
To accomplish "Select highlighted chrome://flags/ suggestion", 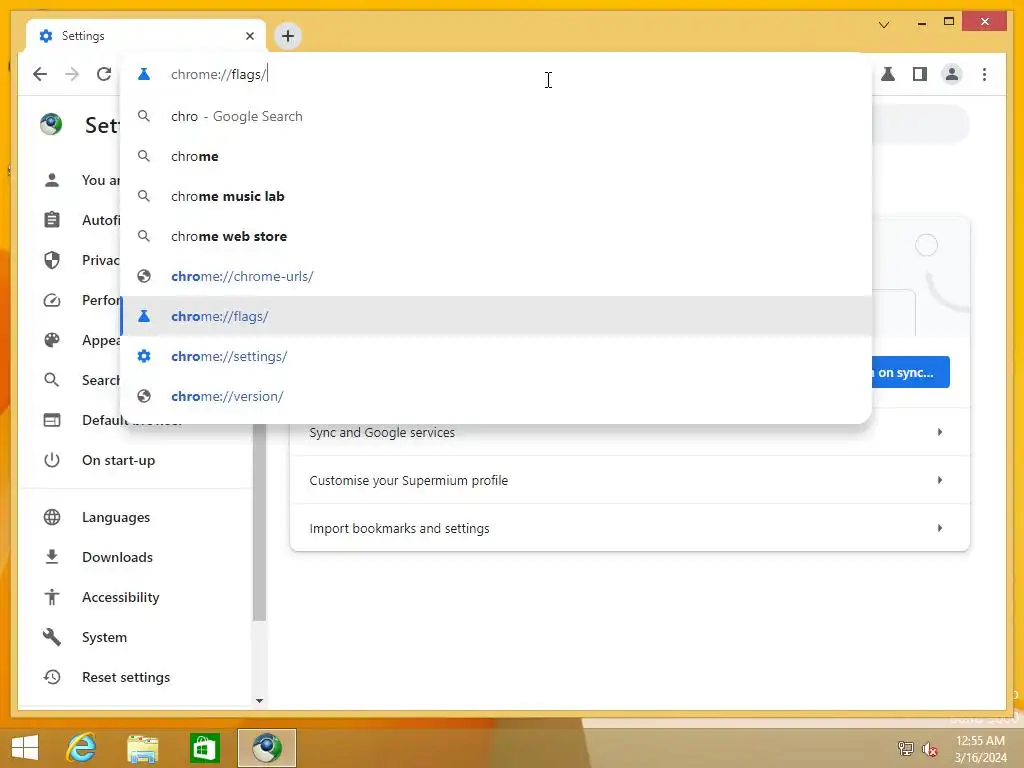I will [496, 316].
